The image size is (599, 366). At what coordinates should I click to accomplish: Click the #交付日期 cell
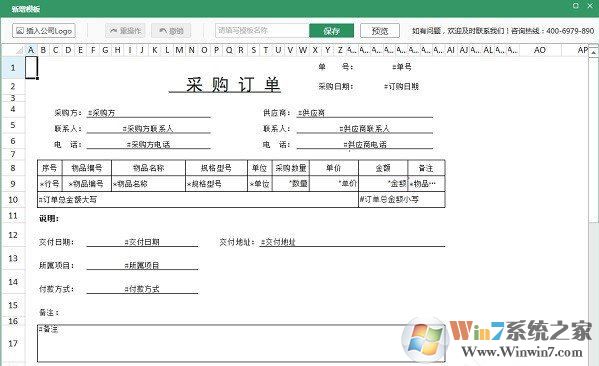[x=142, y=242]
